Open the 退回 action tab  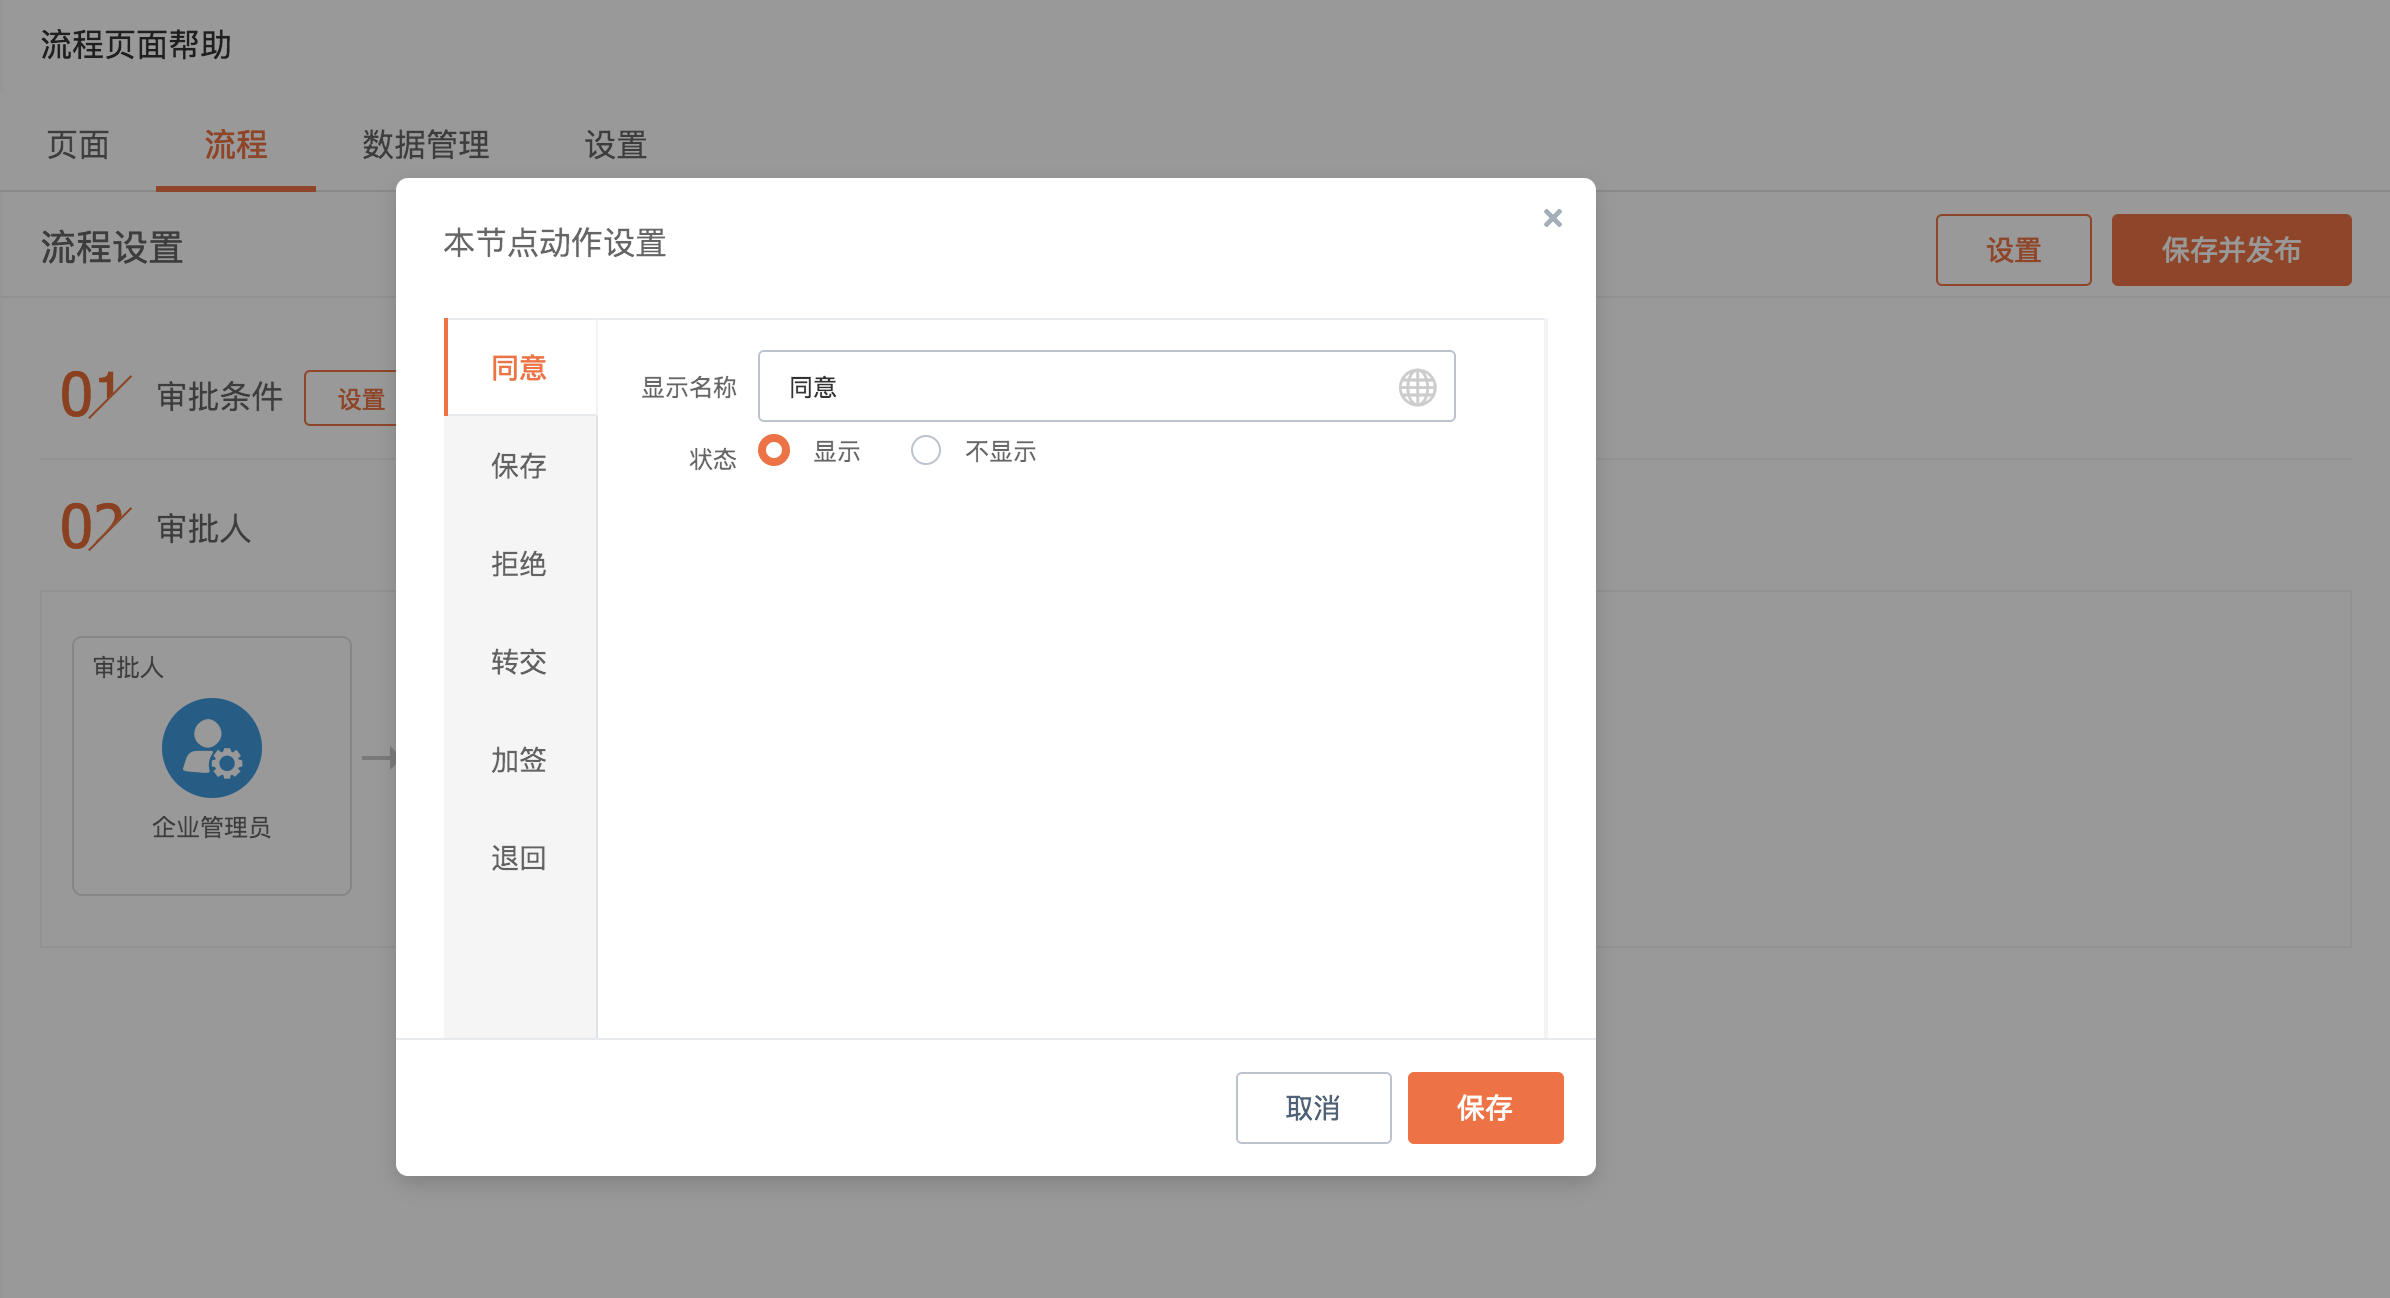[519, 858]
